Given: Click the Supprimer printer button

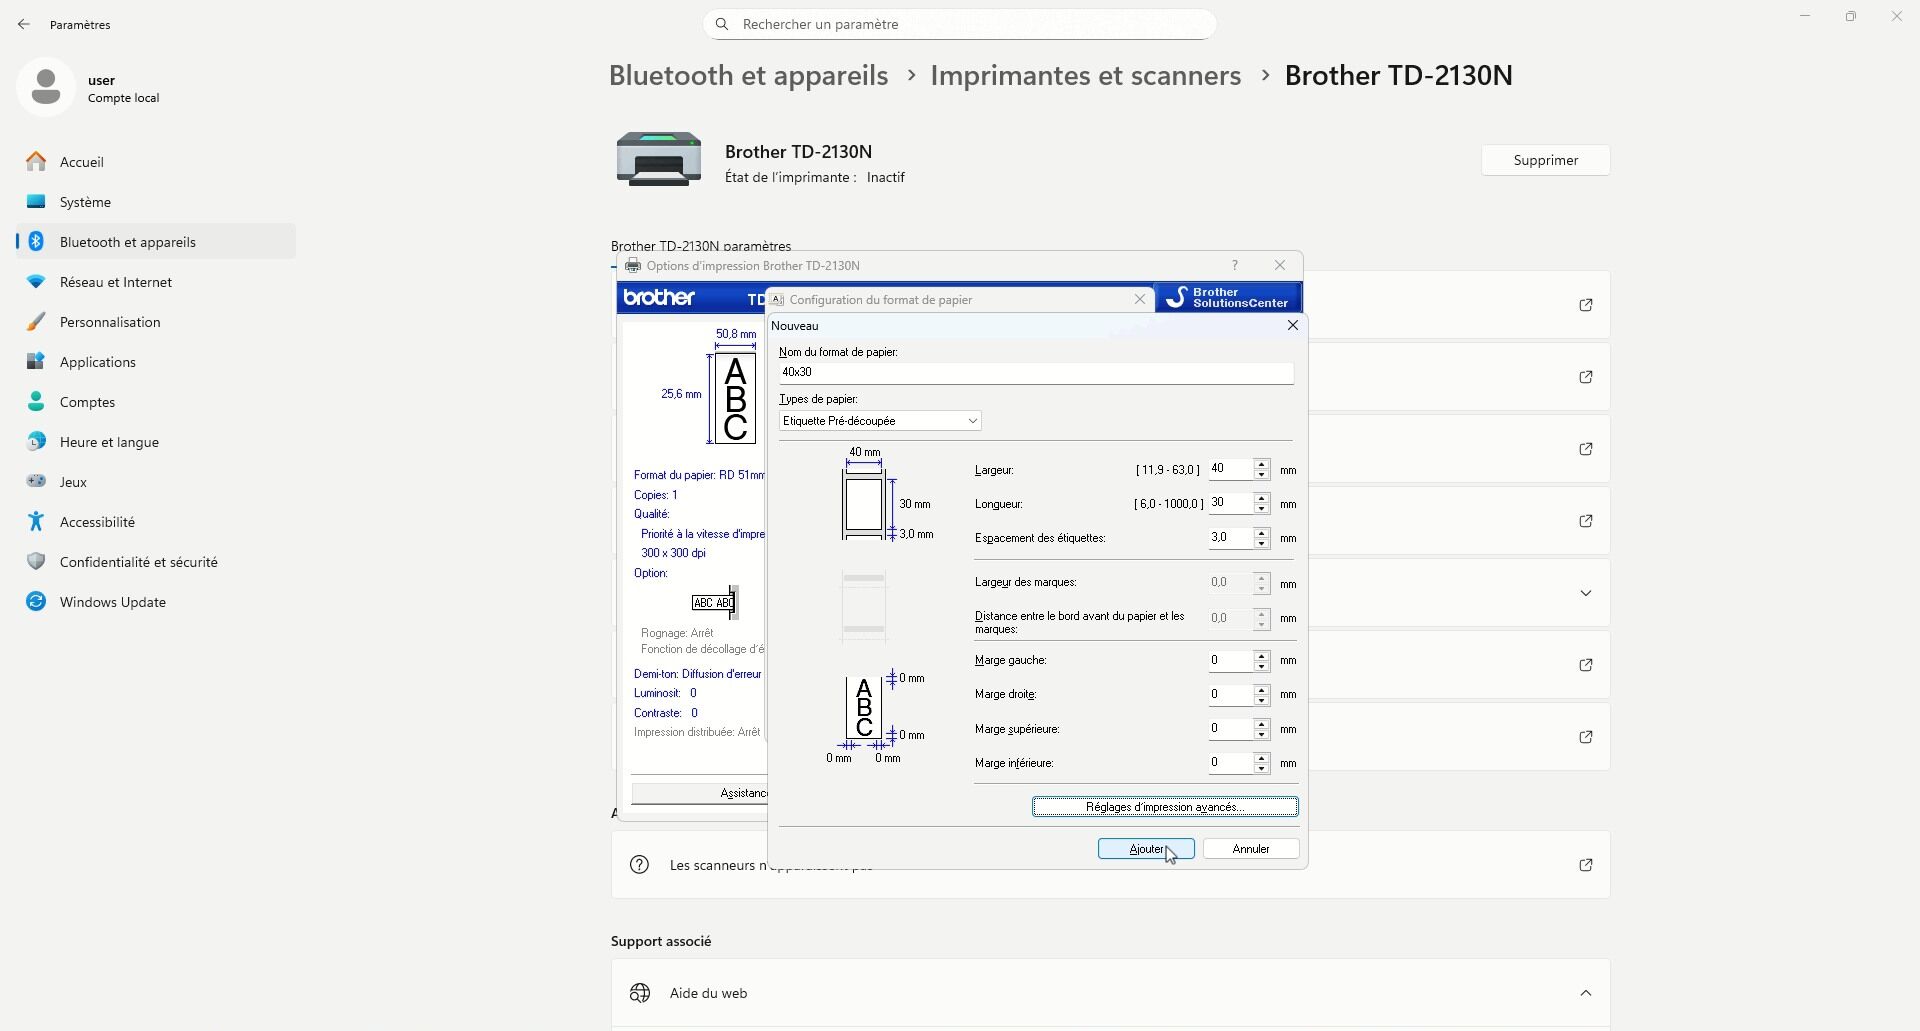Looking at the screenshot, I should click(1545, 161).
